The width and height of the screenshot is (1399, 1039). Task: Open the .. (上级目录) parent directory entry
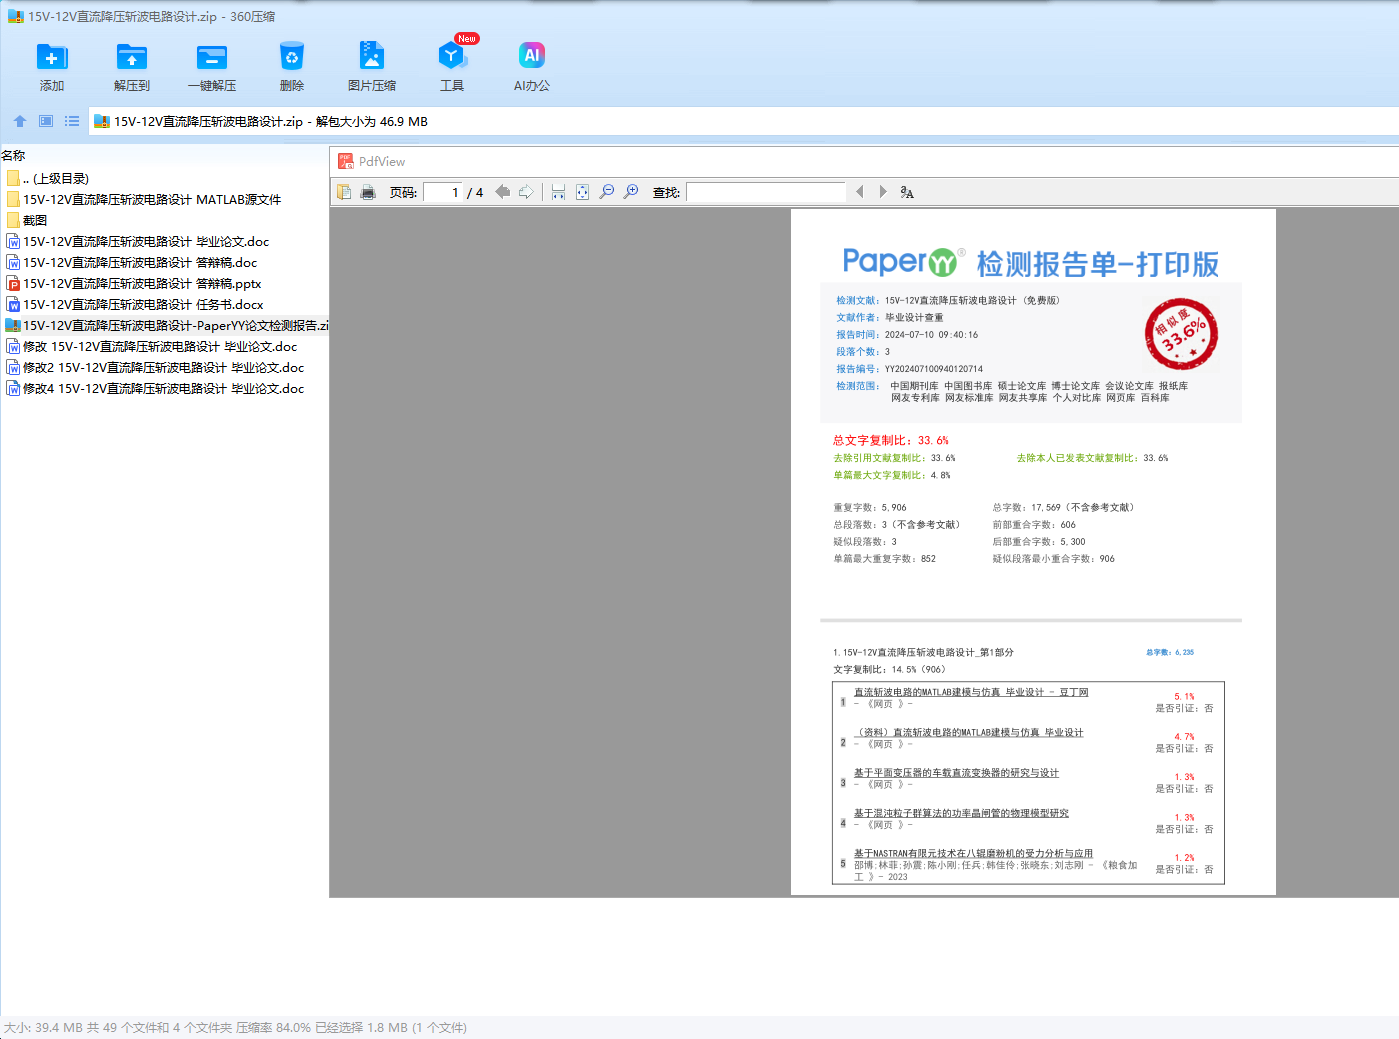pyautogui.click(x=47, y=179)
